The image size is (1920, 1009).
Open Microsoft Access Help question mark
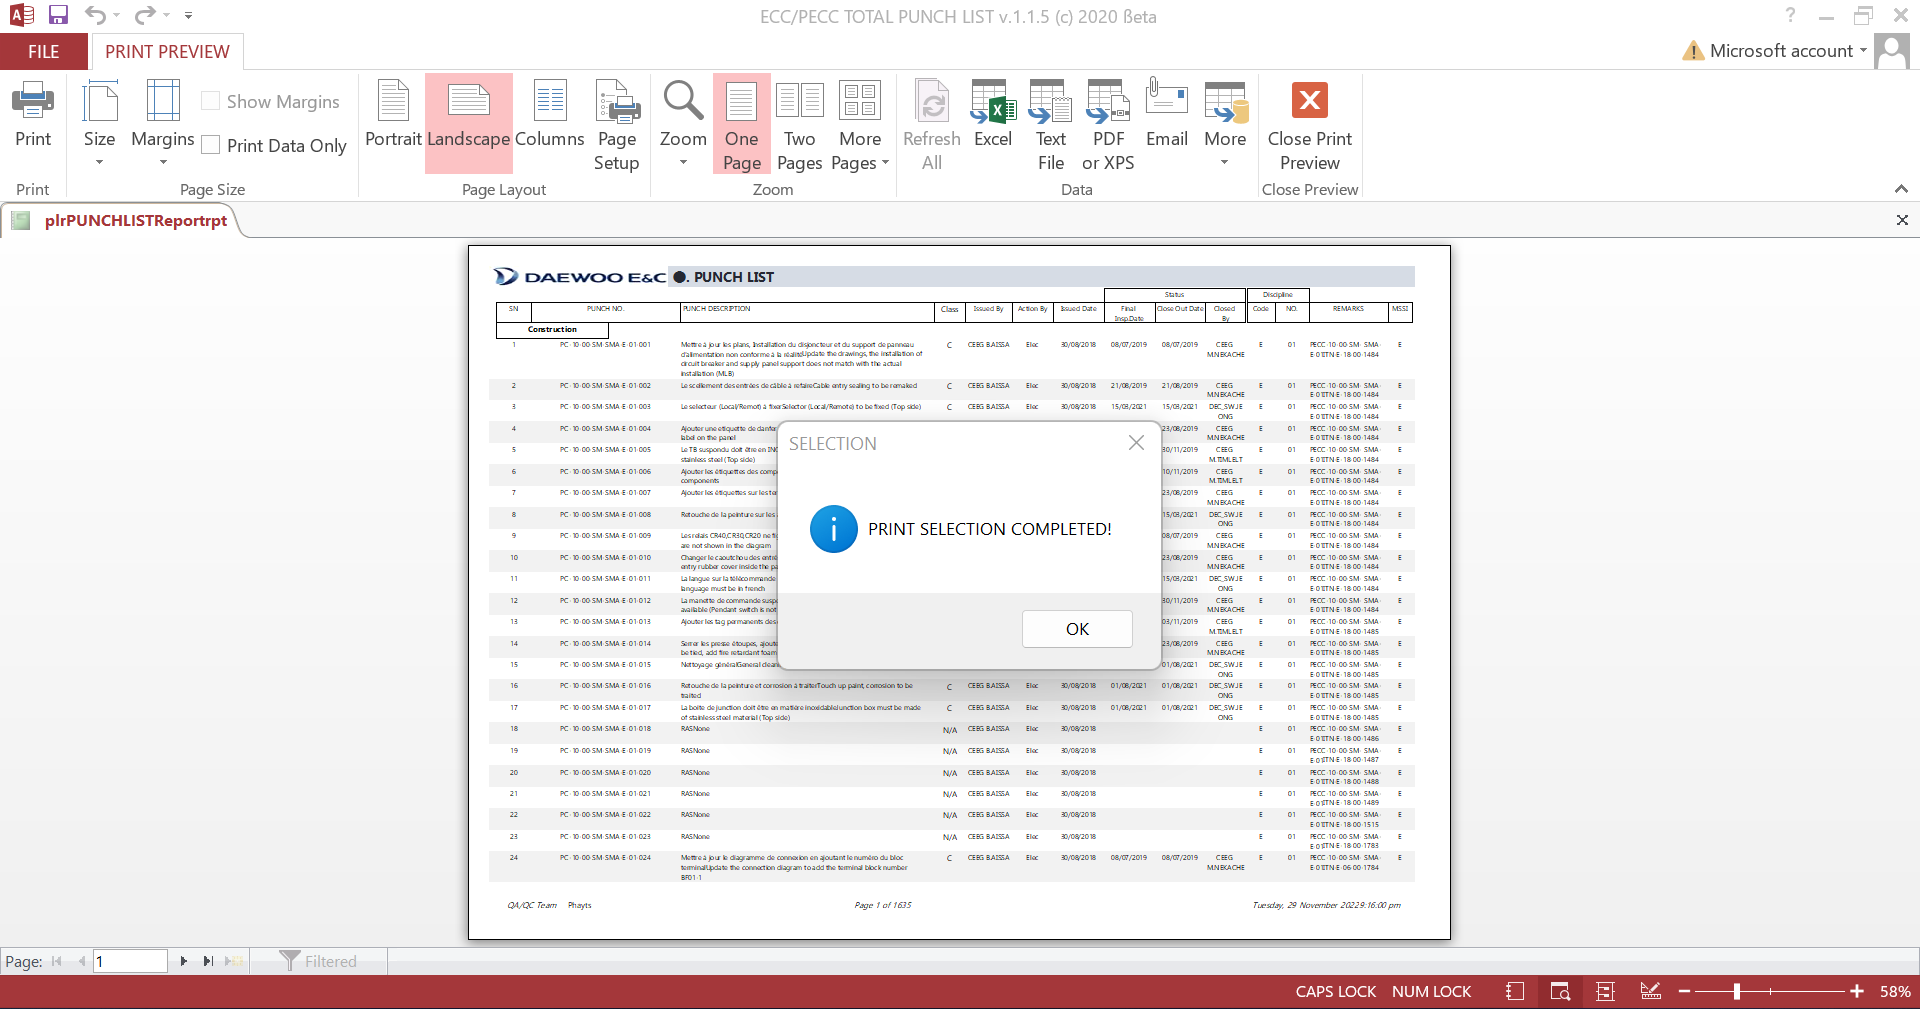point(1791,15)
